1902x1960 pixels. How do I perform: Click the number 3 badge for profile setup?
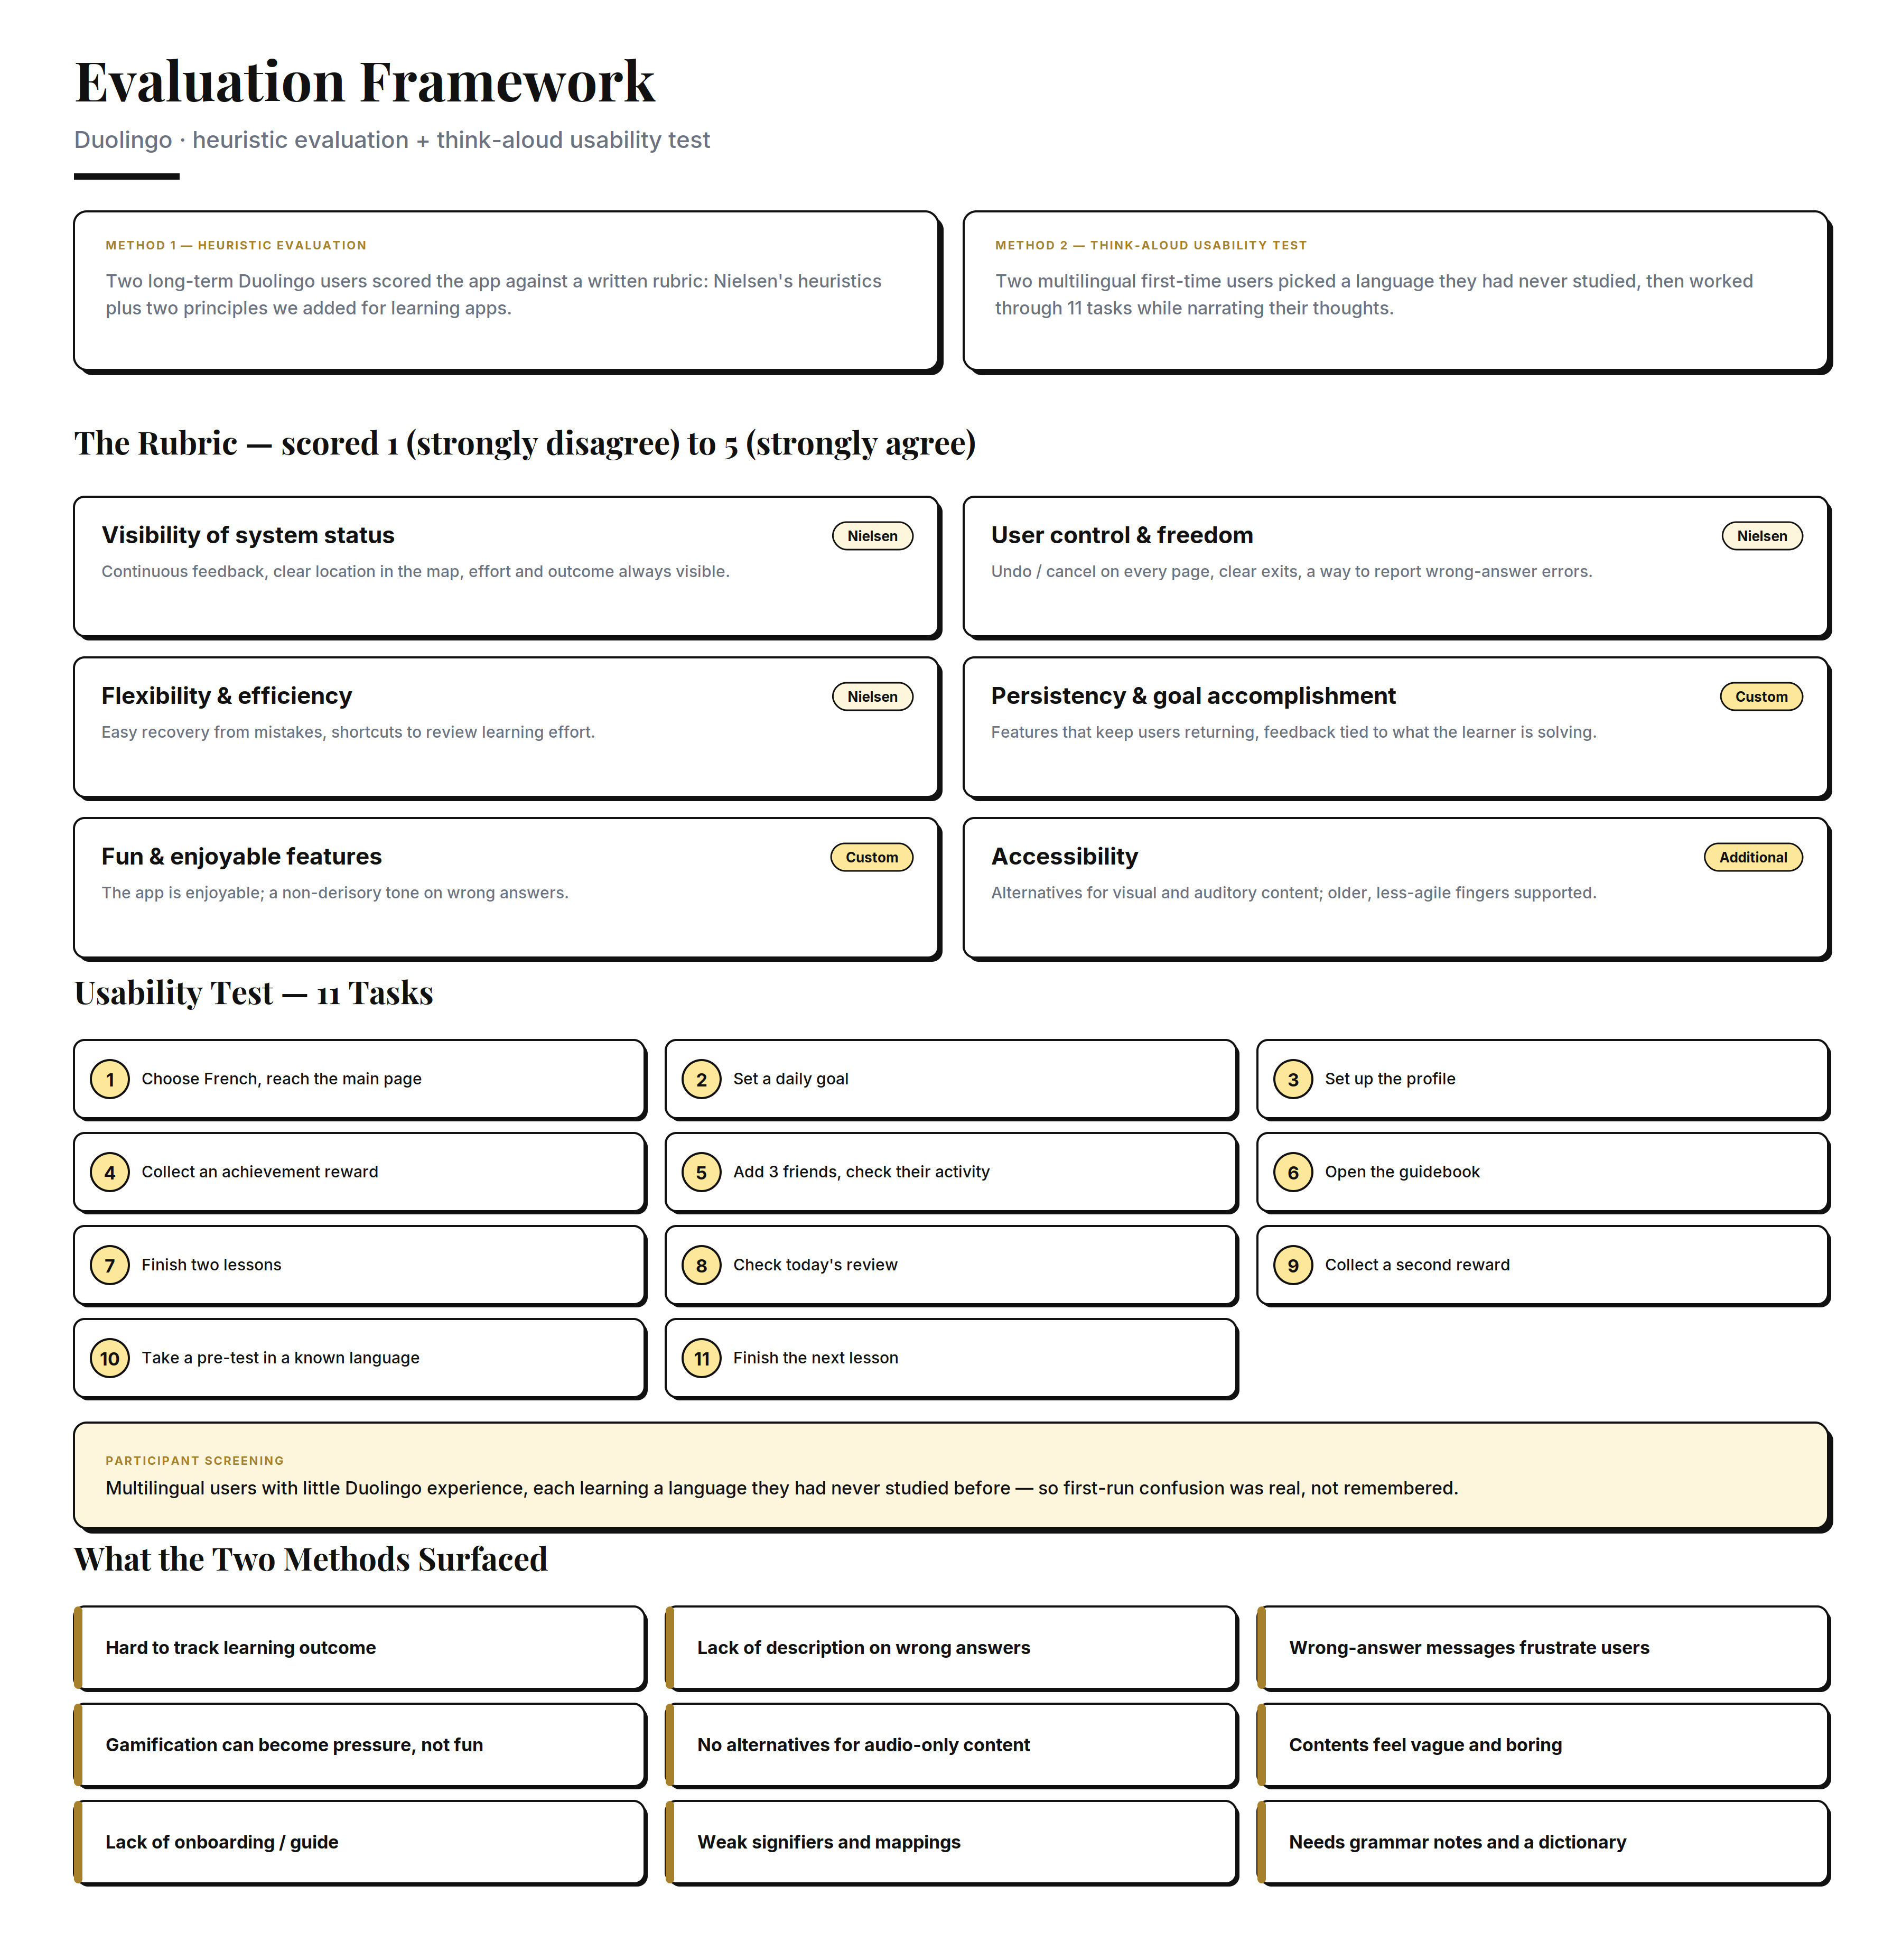point(1294,1080)
